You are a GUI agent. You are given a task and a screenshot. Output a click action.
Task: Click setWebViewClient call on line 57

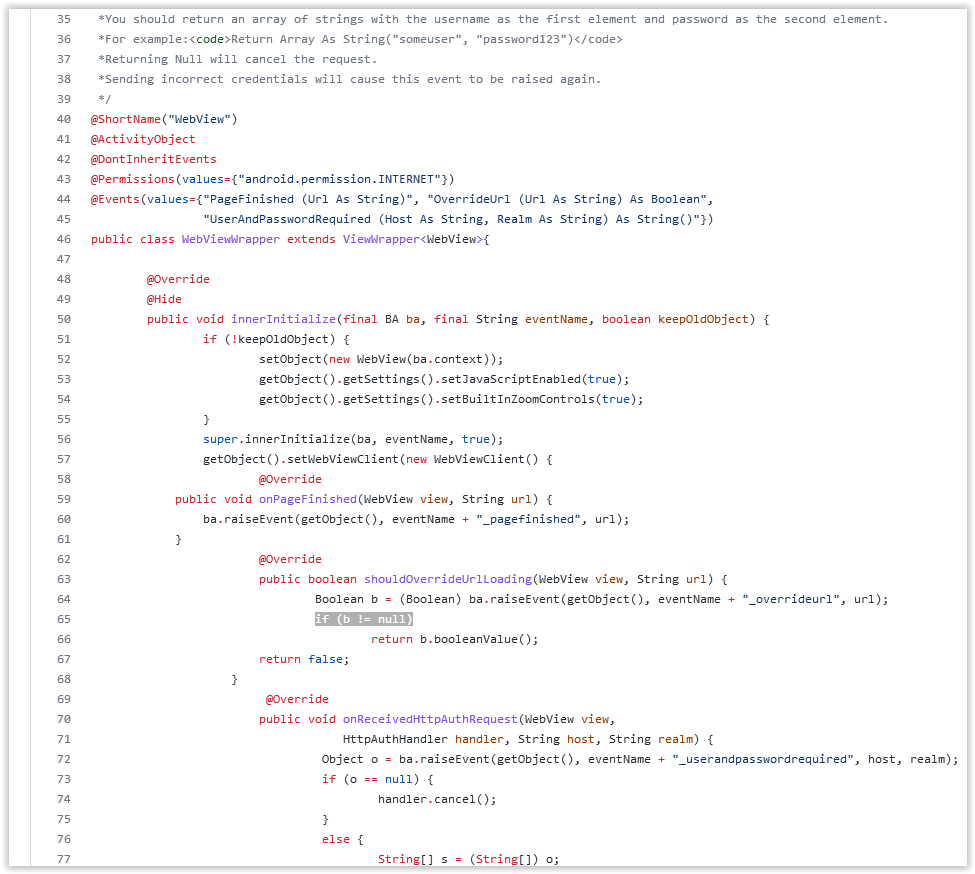coord(343,459)
